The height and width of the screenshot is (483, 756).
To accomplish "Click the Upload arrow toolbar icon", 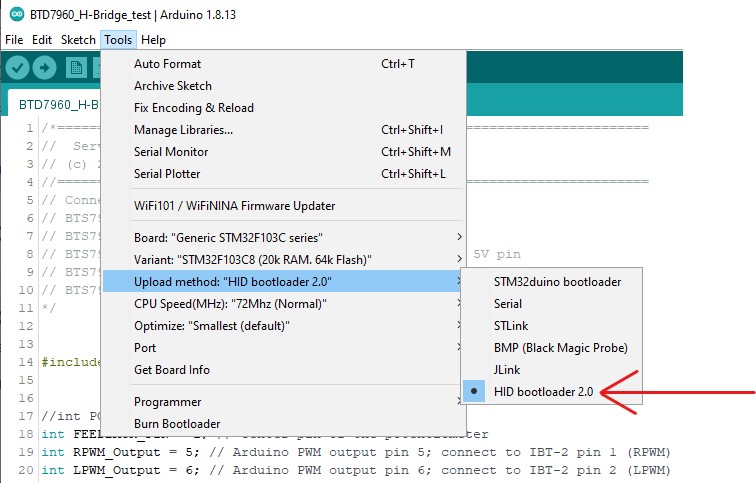I will (x=44, y=67).
